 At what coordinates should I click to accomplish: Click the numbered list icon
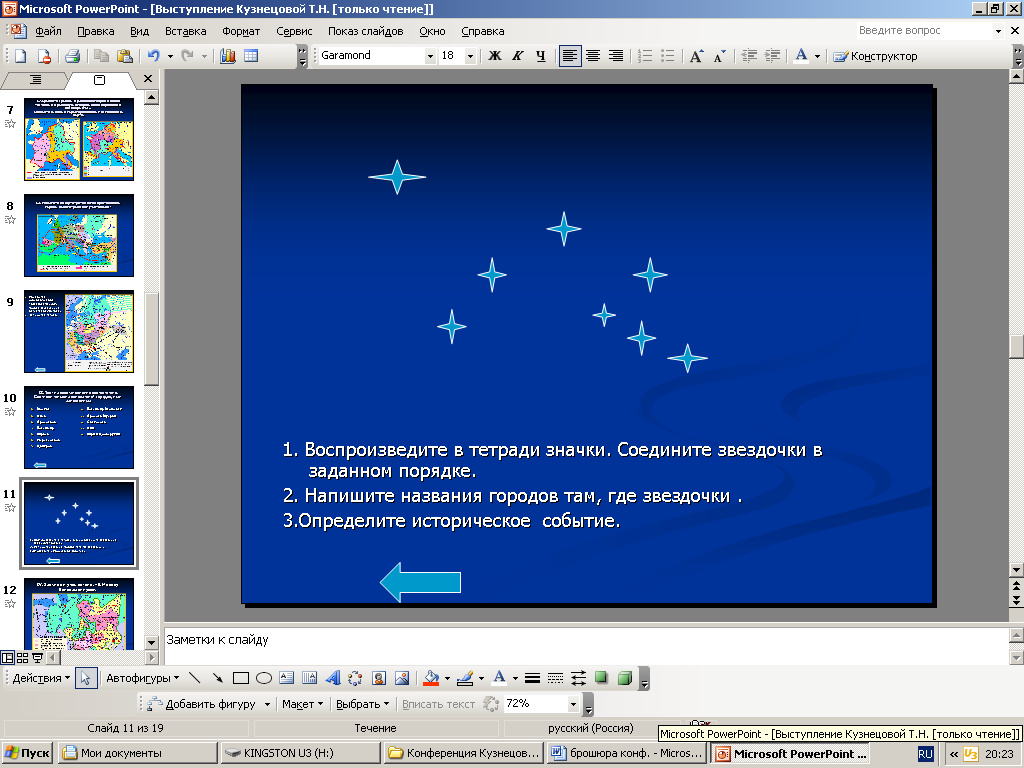tap(645, 56)
